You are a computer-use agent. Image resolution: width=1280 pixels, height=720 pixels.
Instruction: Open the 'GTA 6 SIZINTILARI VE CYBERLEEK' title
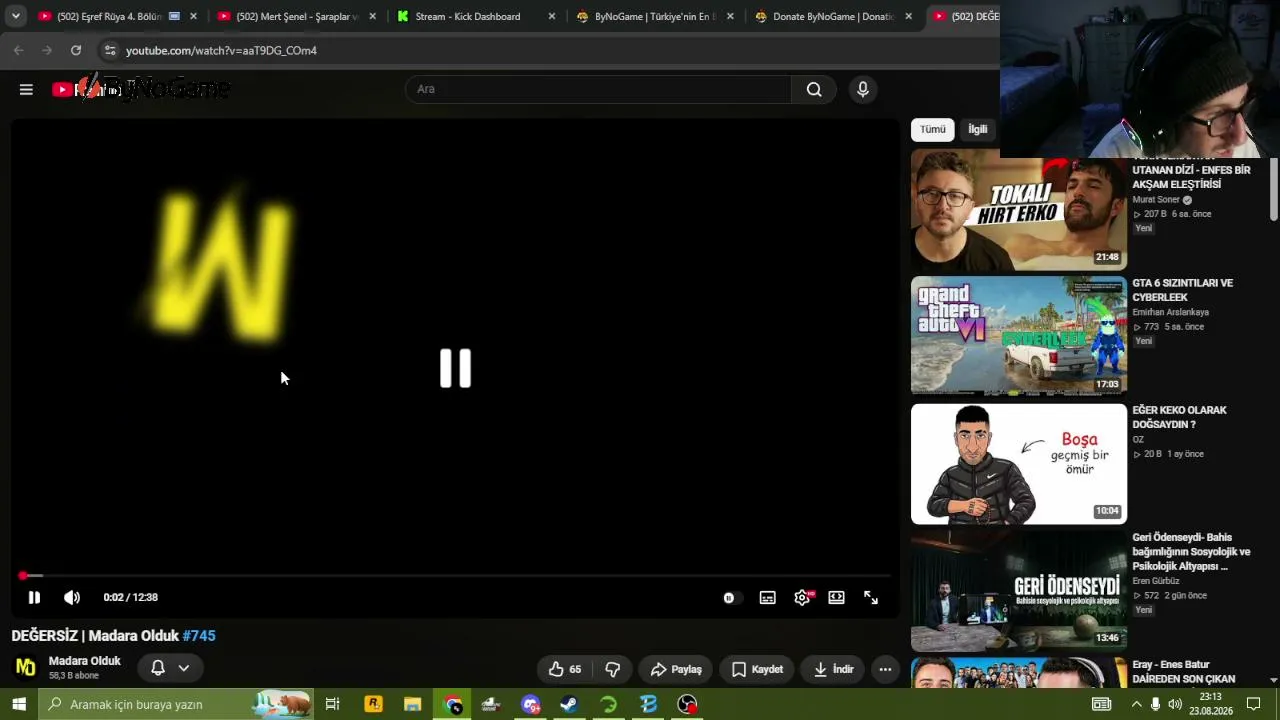(x=1182, y=290)
